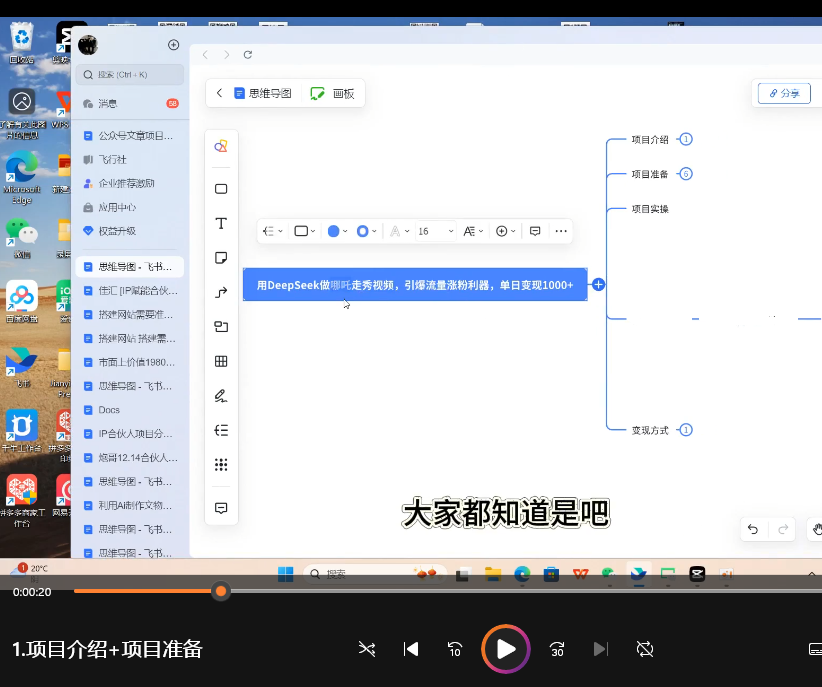Select the Text tool
The image size is (822, 687).
pyautogui.click(x=221, y=223)
